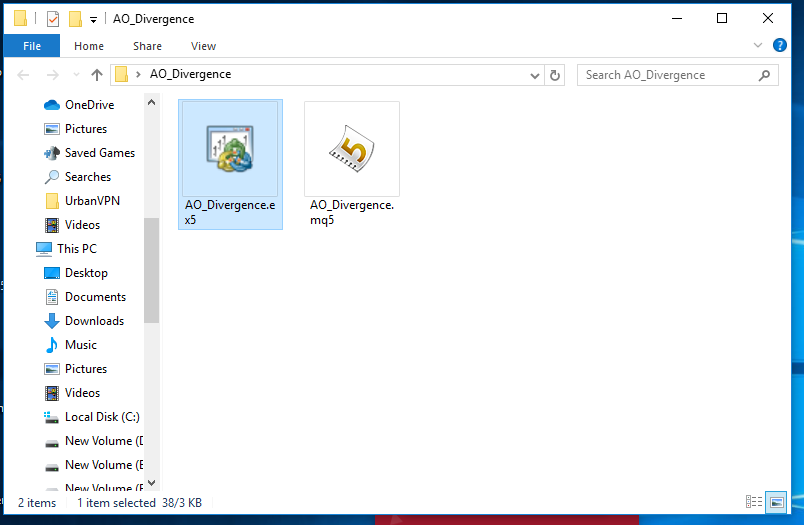Go forward with the Forward arrow
Screen dimensions: 804x525
coord(52,75)
